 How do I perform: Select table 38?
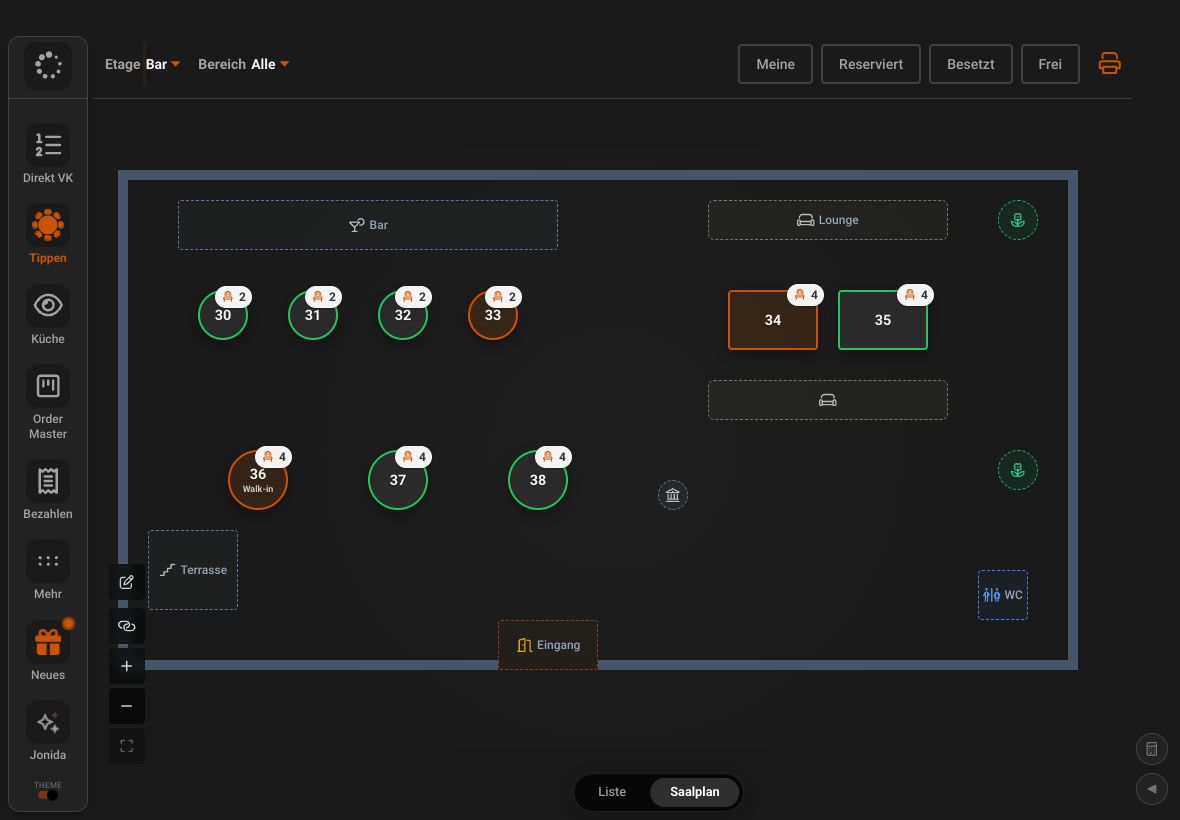coord(538,480)
